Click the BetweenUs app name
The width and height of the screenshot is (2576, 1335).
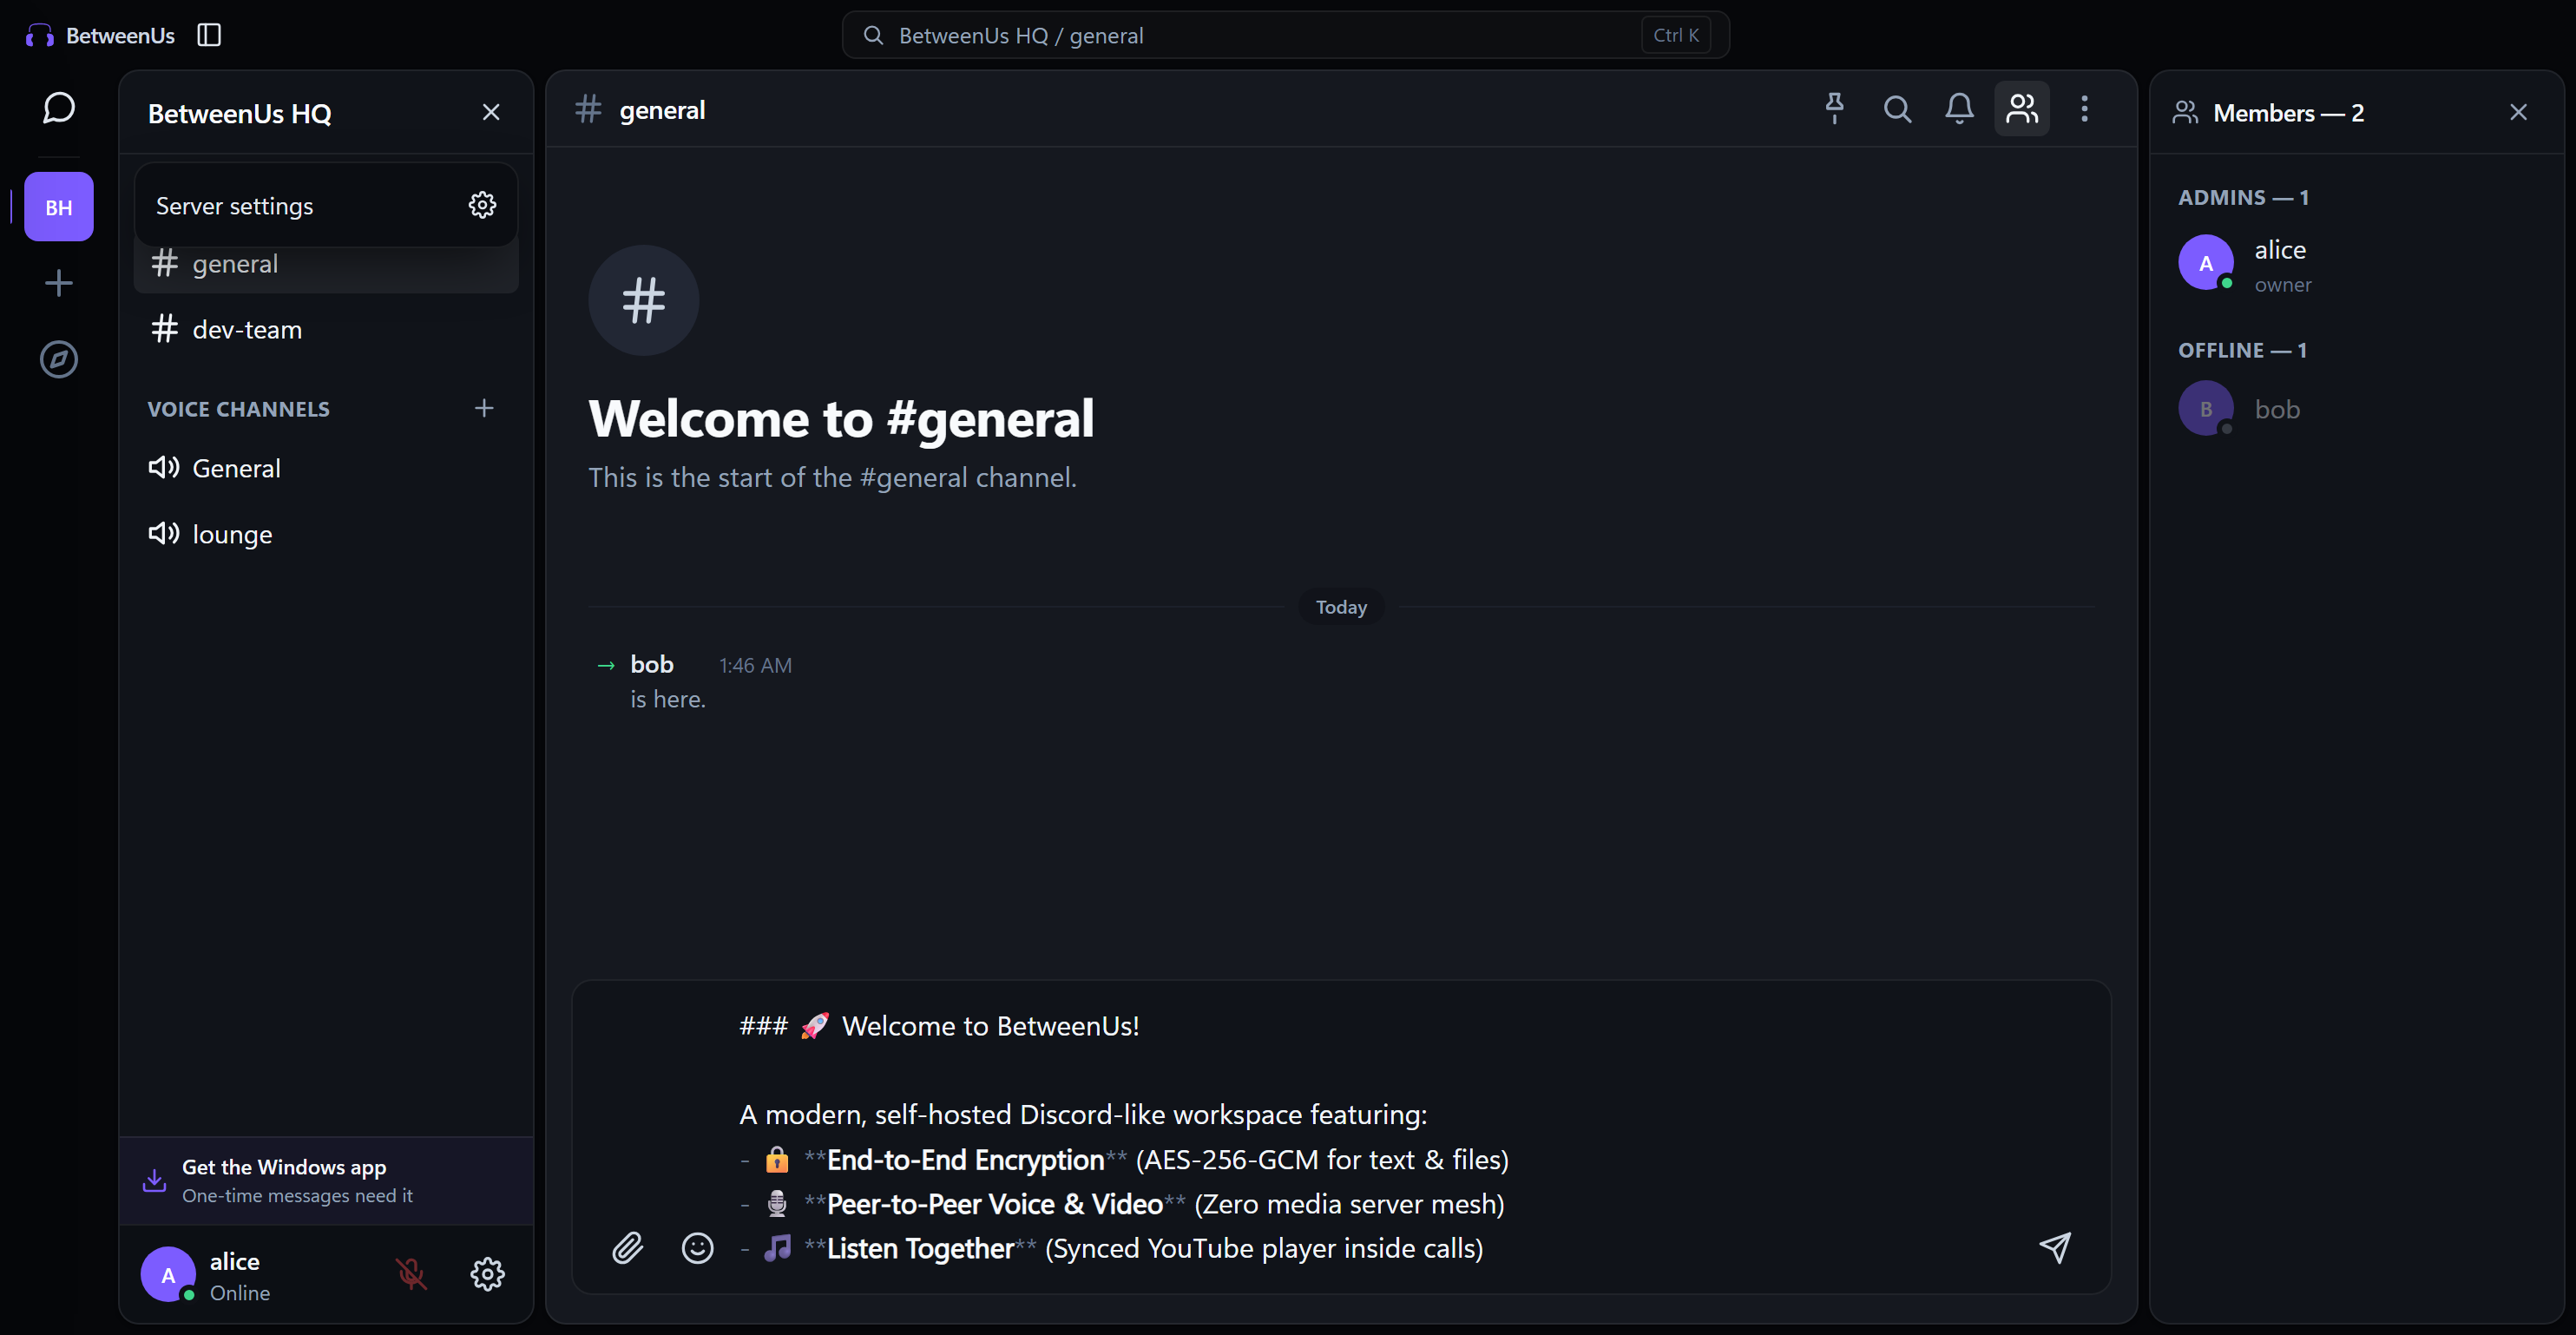point(120,35)
